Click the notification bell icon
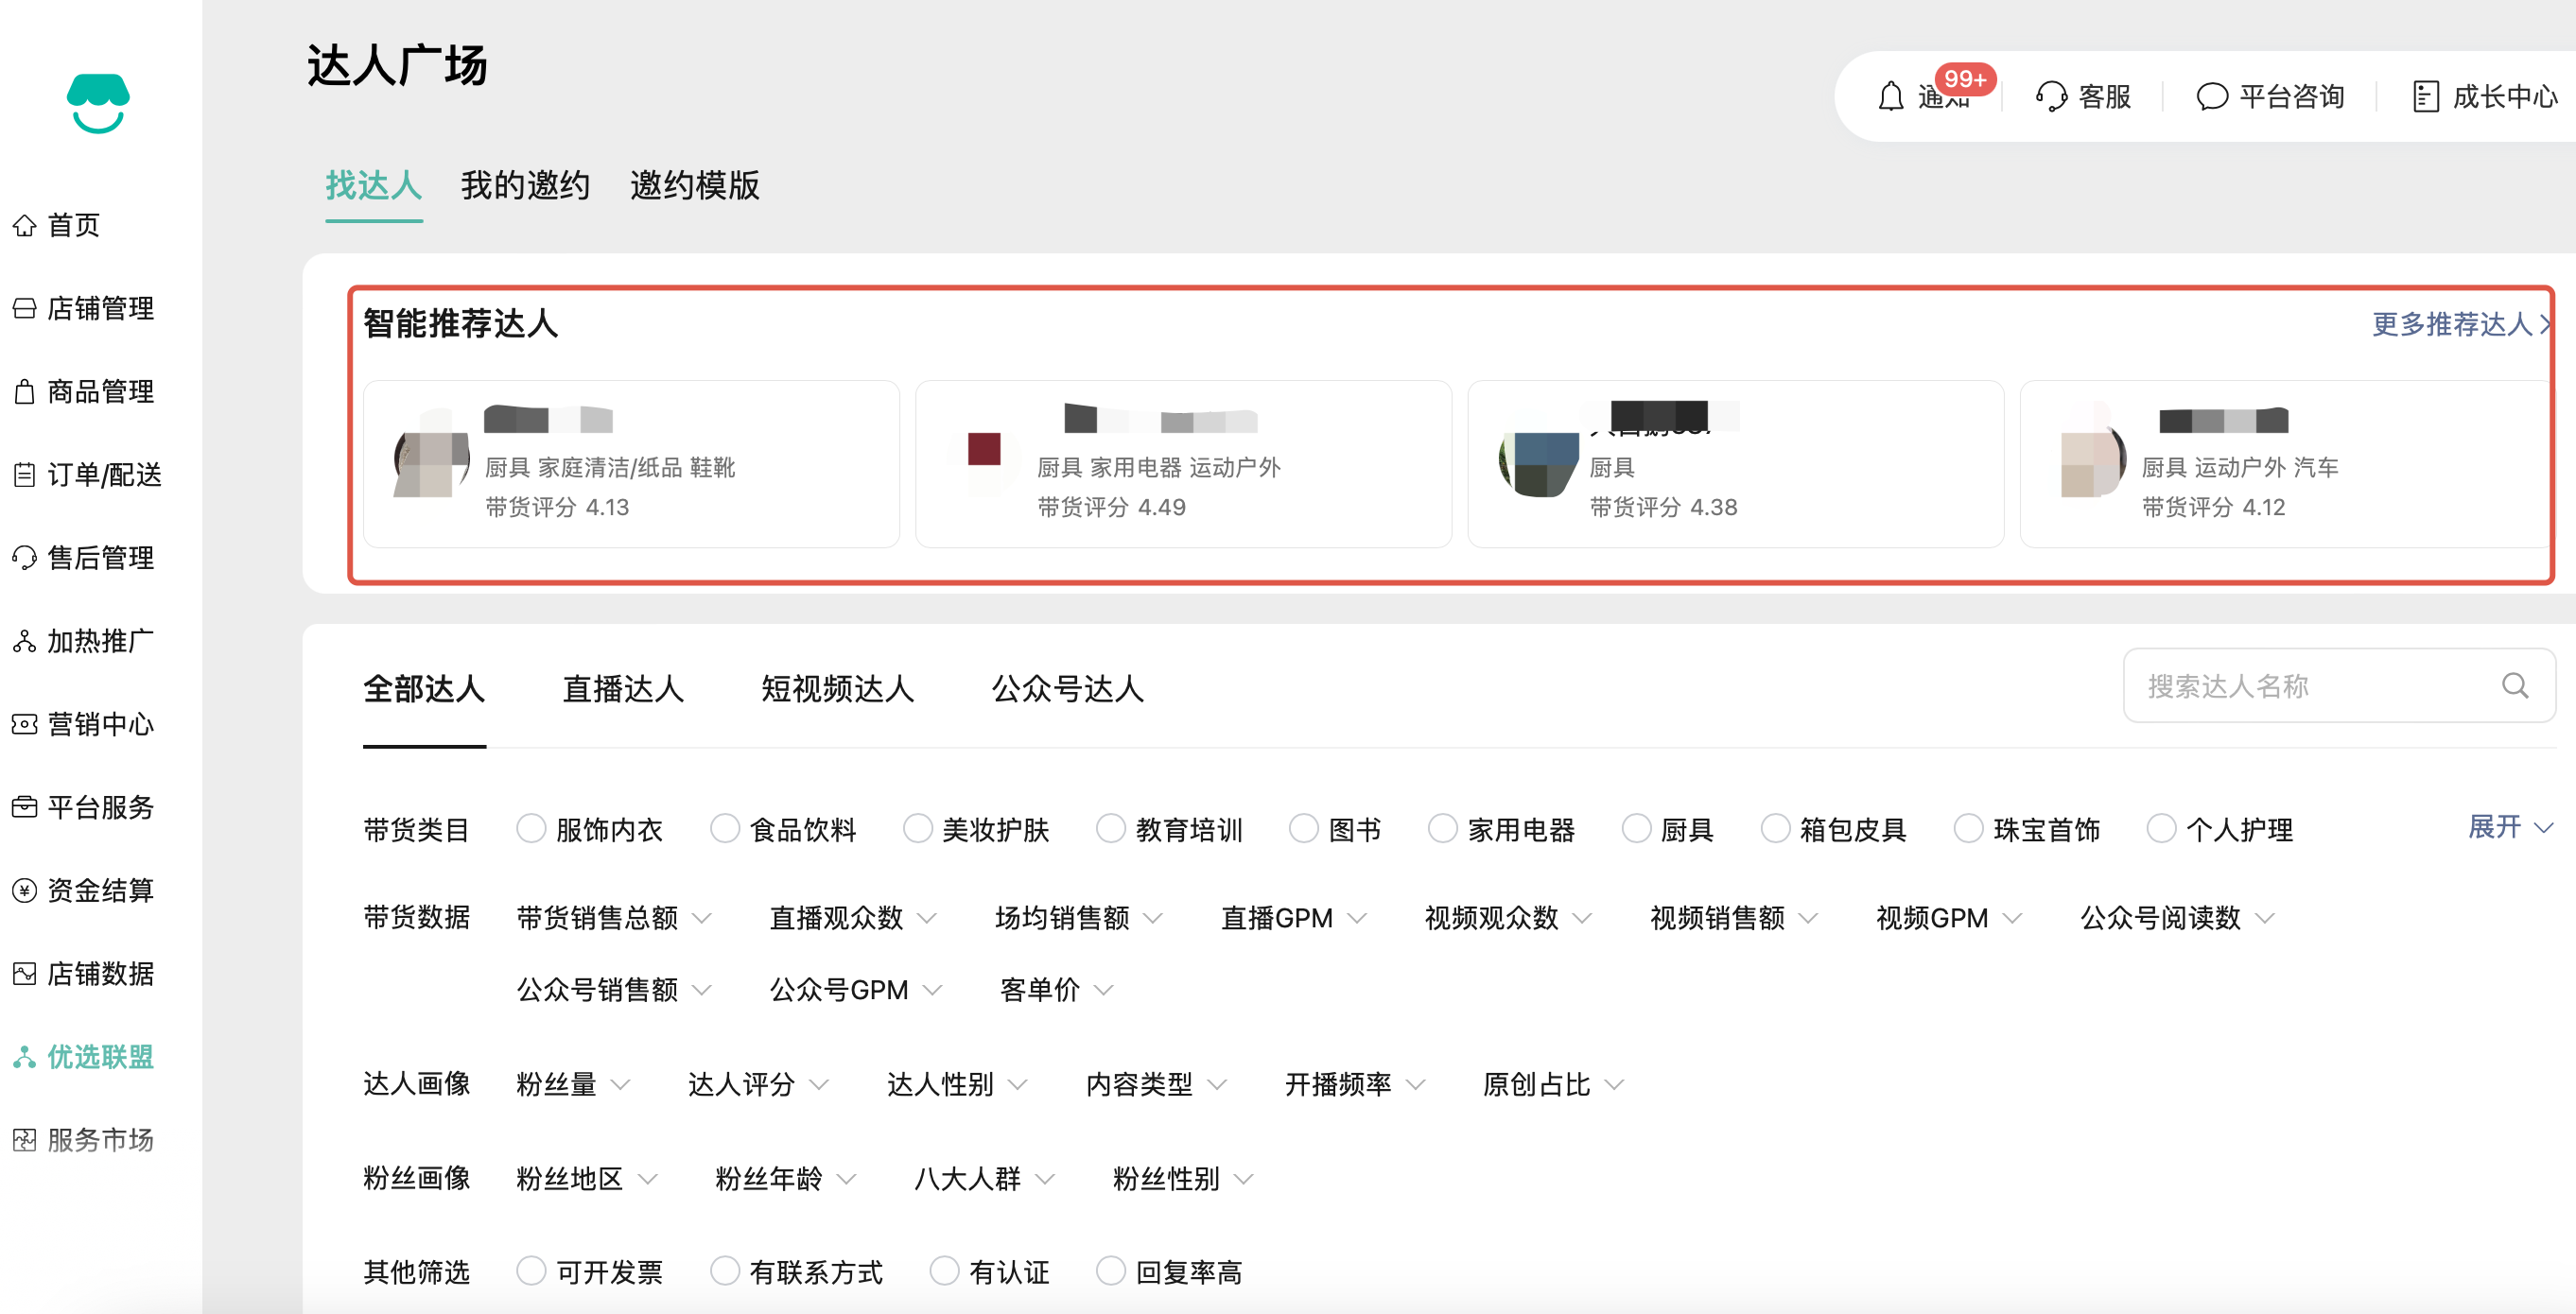Image resolution: width=2576 pixels, height=1314 pixels. 1890,97
